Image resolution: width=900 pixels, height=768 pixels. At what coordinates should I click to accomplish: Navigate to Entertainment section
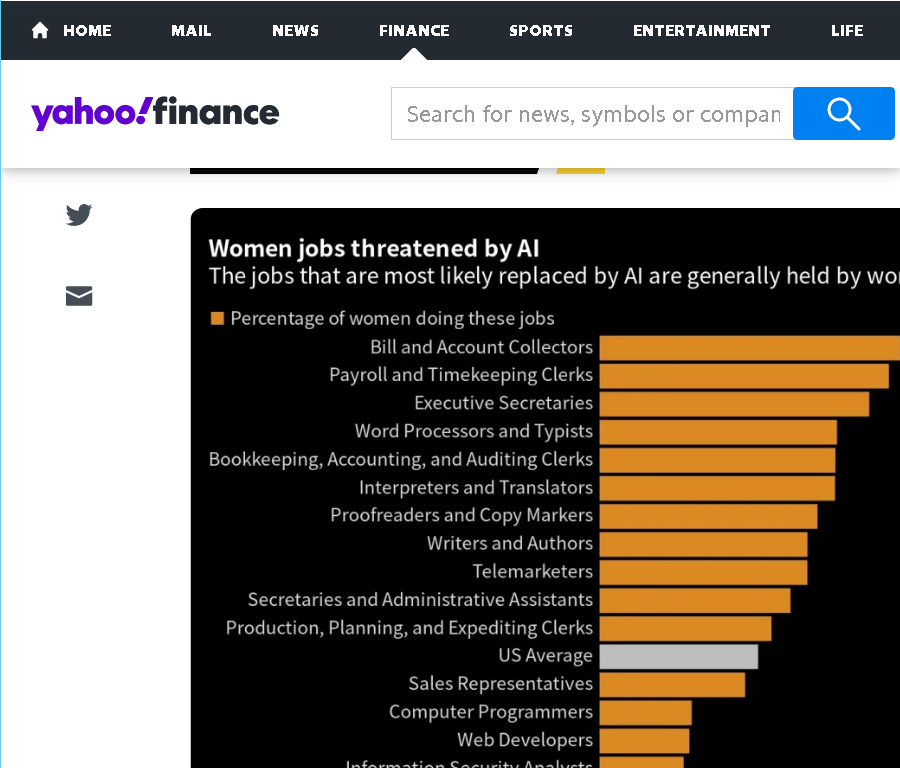701,30
